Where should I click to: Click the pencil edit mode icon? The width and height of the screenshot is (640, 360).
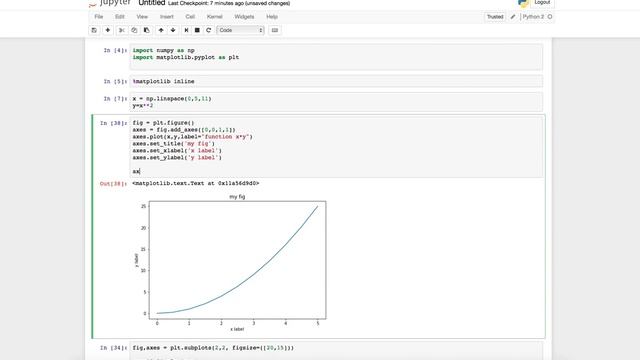(513, 17)
